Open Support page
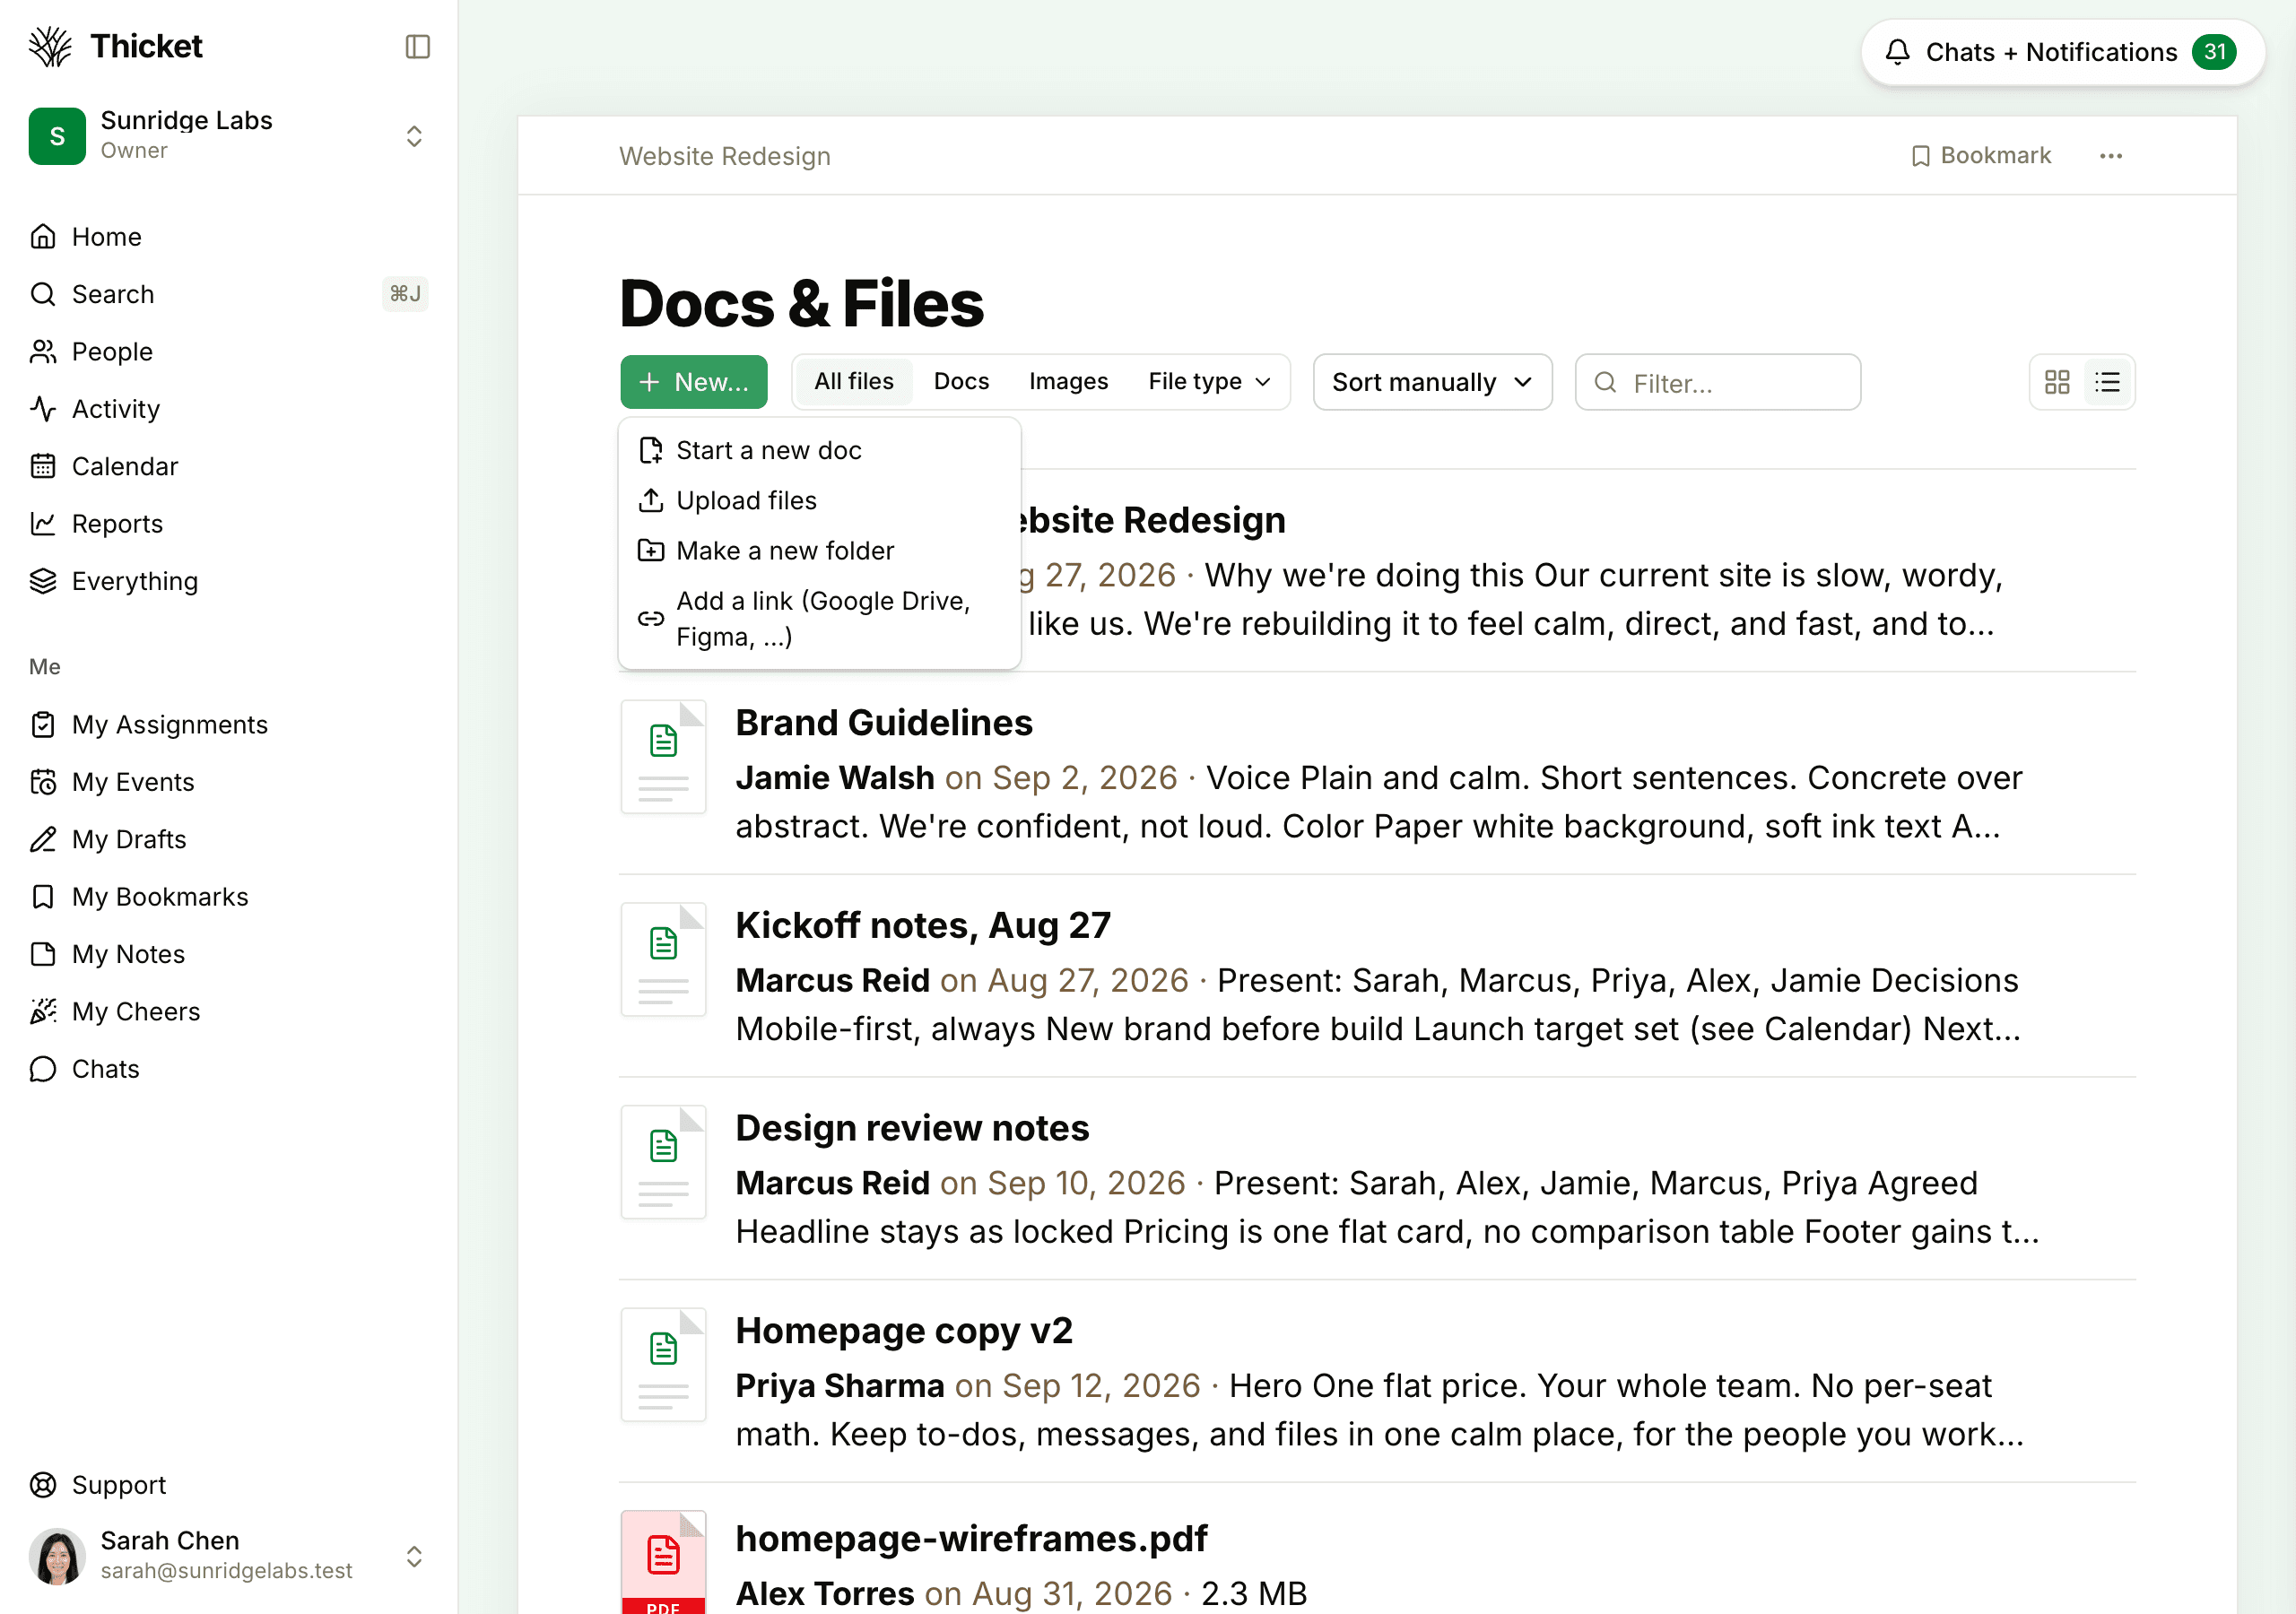Screen dimensions: 2296x1614 (229, 1485)
